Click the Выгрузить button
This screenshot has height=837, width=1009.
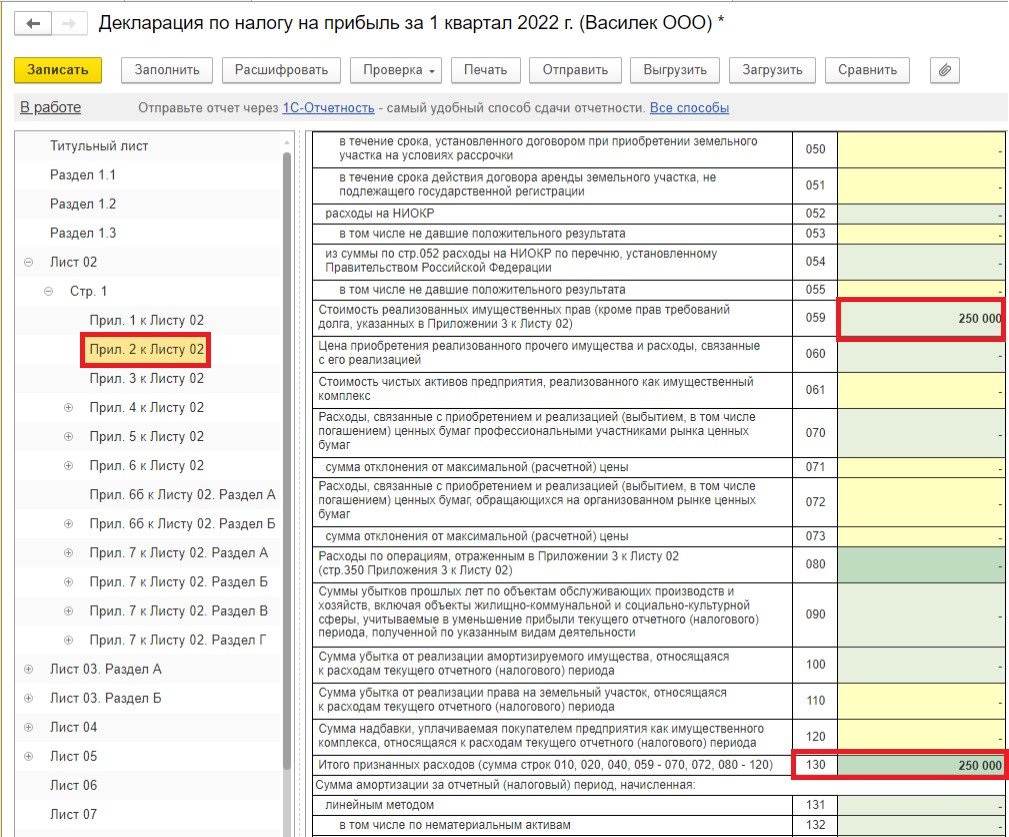tap(675, 70)
